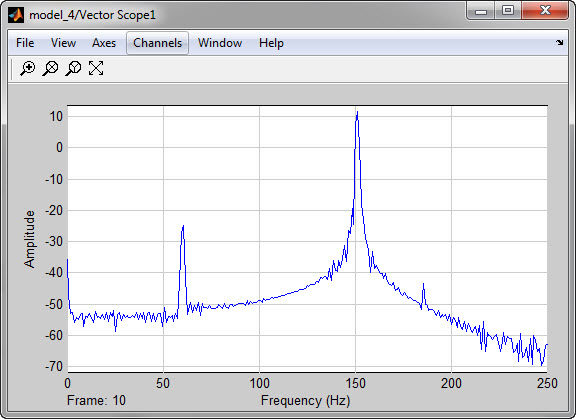
Task: Maximize the Vector Scope1 window
Action: (x=508, y=10)
